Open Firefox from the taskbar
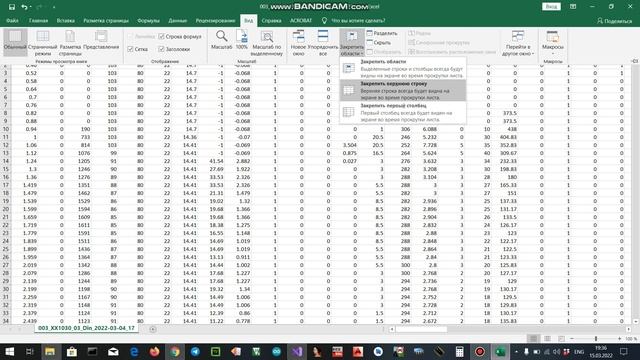 [154, 351]
